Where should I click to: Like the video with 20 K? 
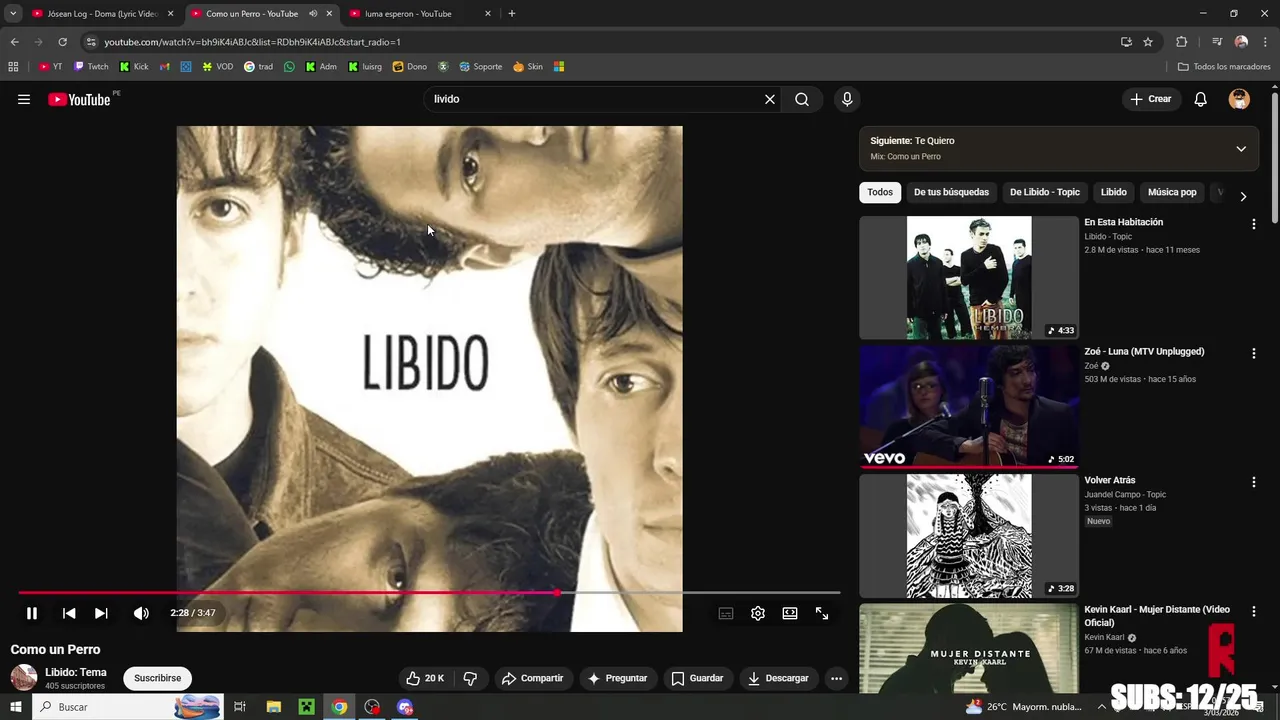coord(424,678)
